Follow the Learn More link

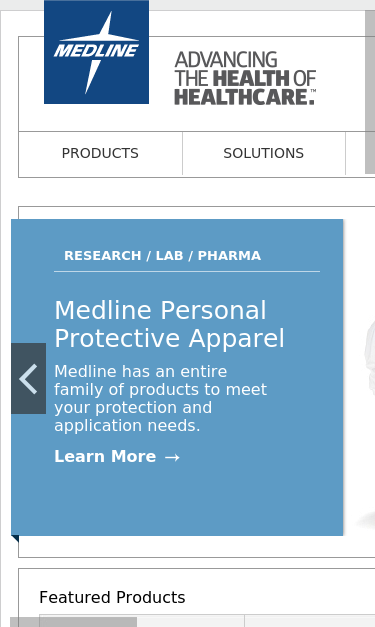117,457
